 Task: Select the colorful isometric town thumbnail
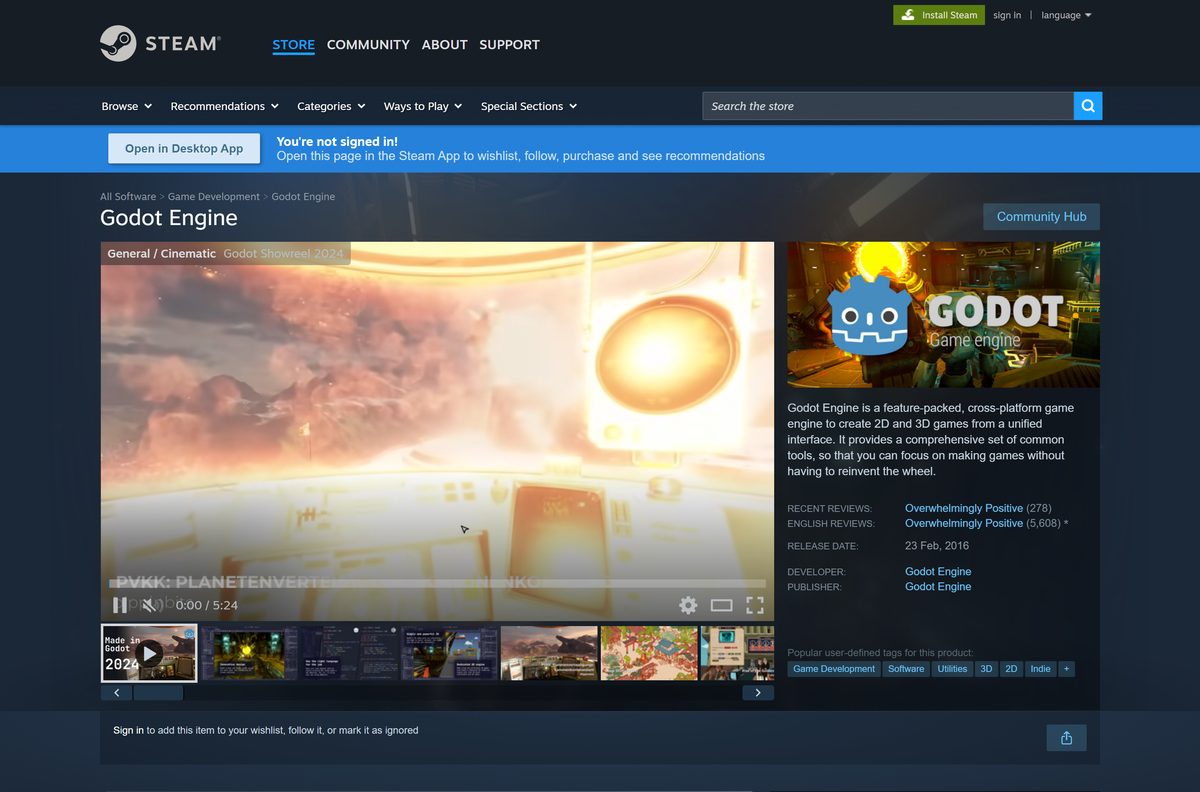point(649,653)
